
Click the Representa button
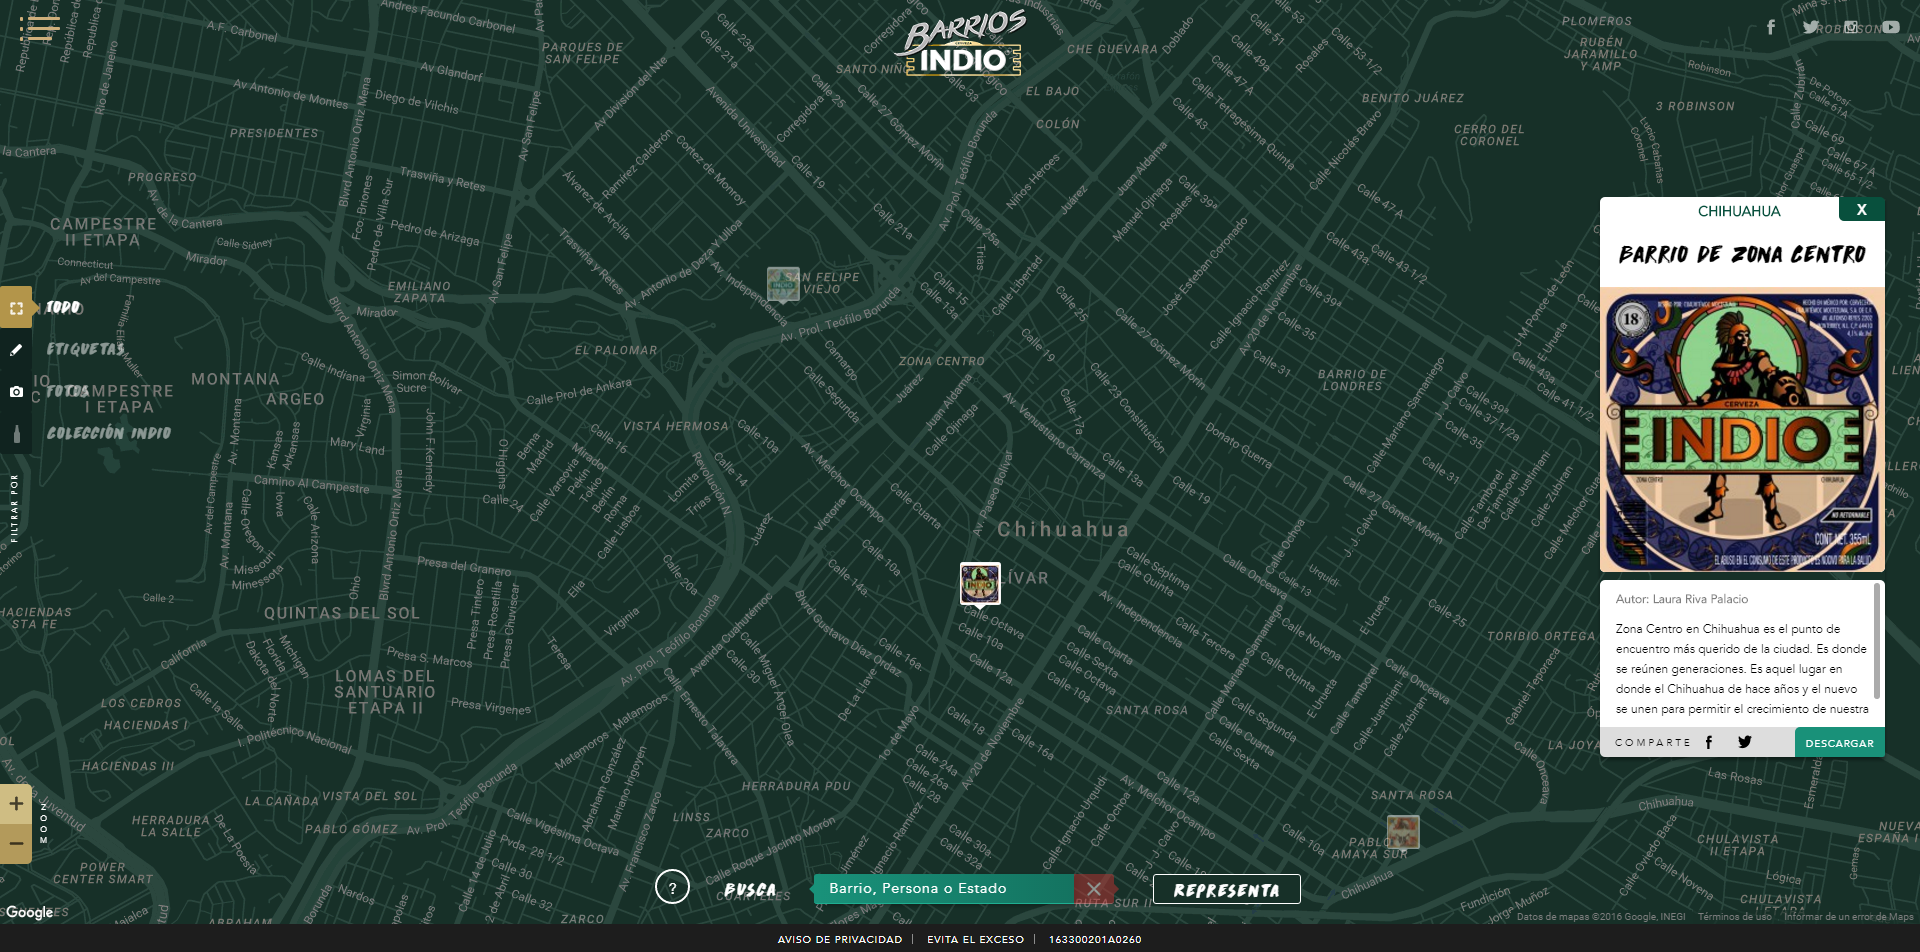(1227, 889)
